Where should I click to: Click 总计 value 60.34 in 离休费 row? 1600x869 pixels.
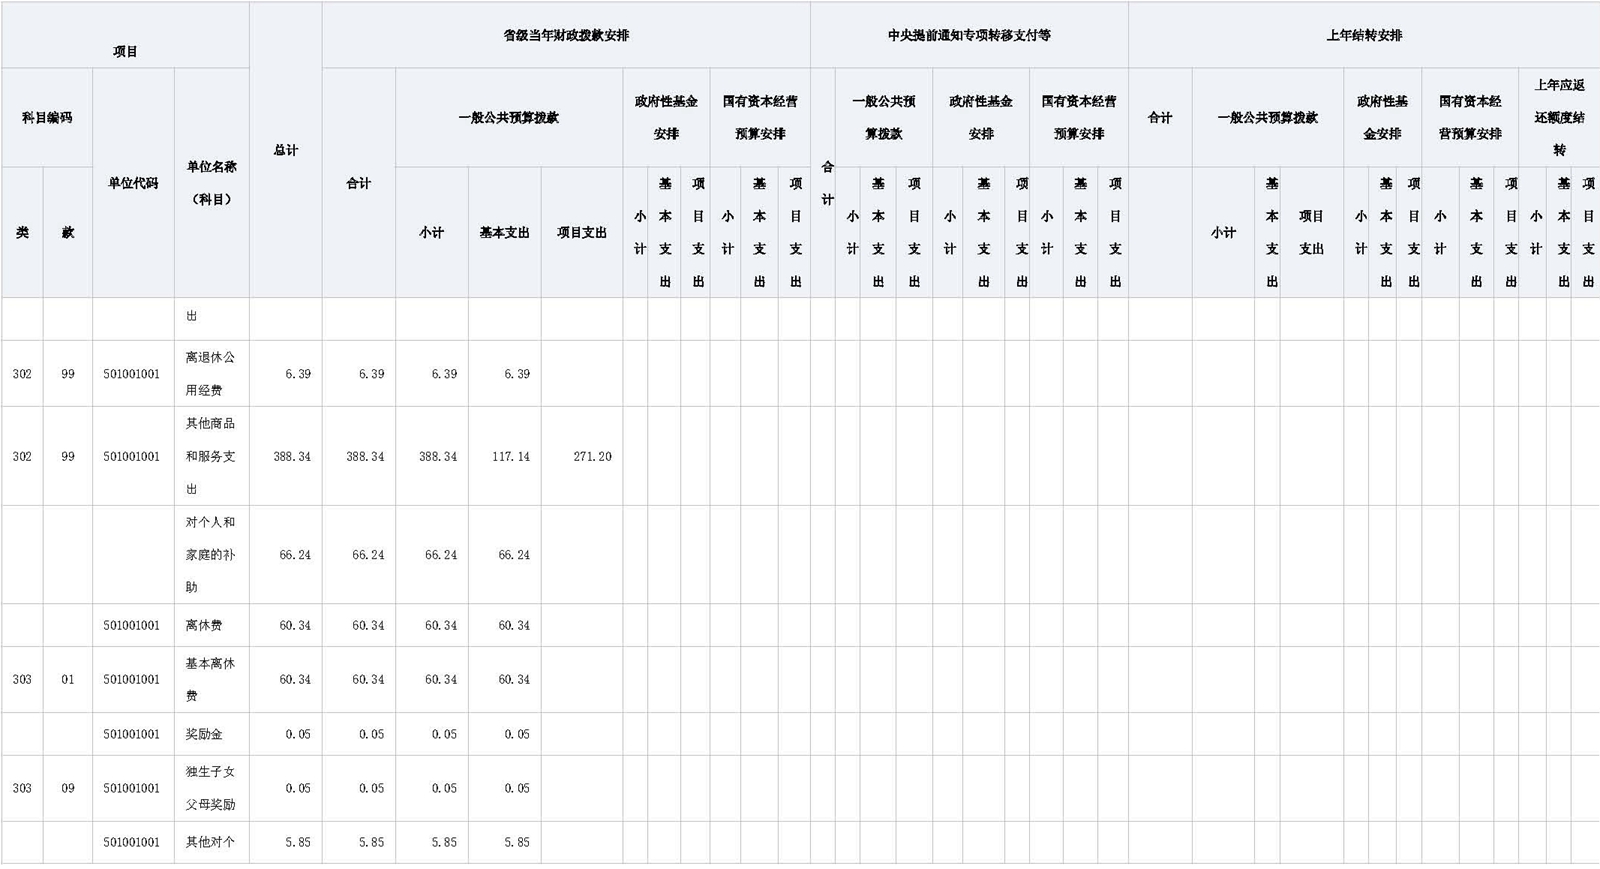coord(295,625)
